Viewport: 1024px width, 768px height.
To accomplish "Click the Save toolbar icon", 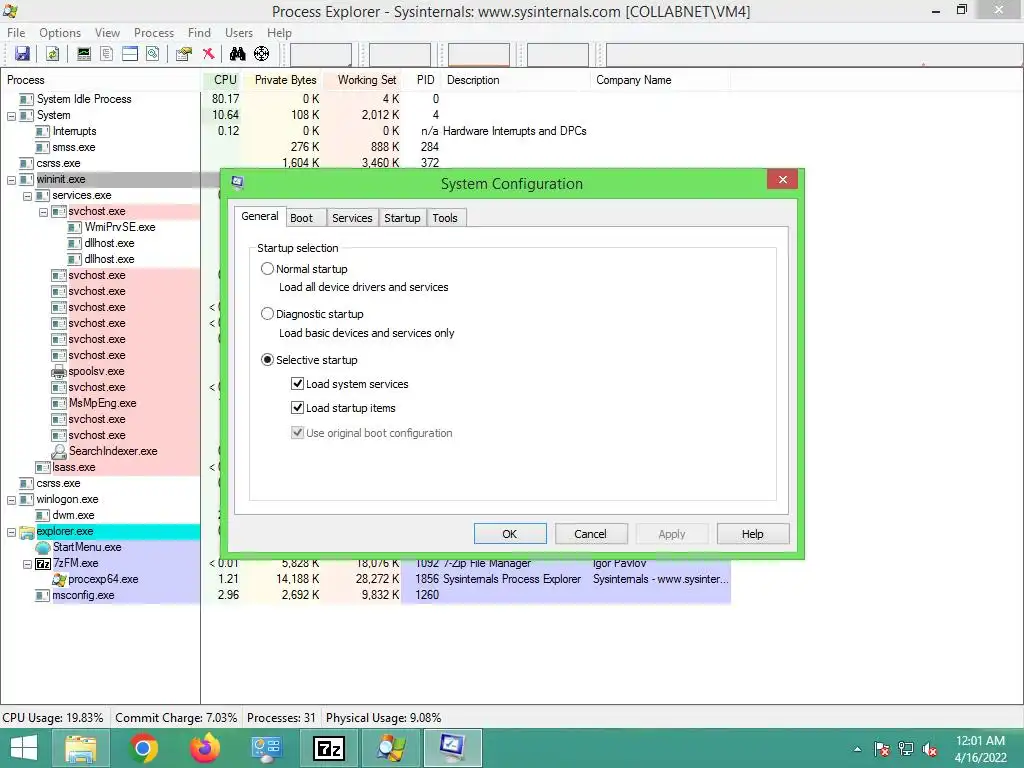I will 22,54.
